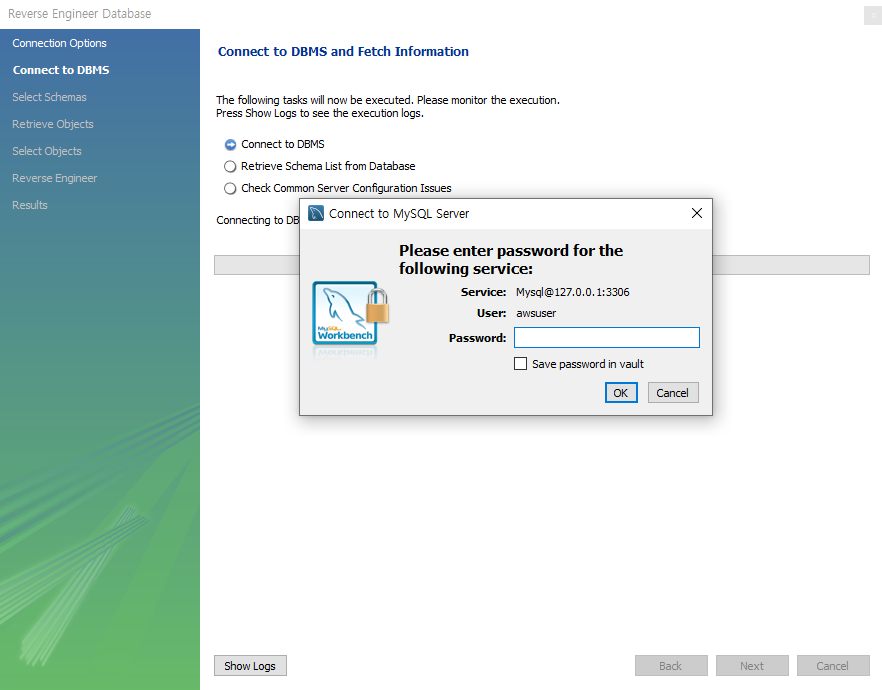Click the wizard Cancel button at bottom
The width and height of the screenshot is (882, 690).
pos(833,666)
